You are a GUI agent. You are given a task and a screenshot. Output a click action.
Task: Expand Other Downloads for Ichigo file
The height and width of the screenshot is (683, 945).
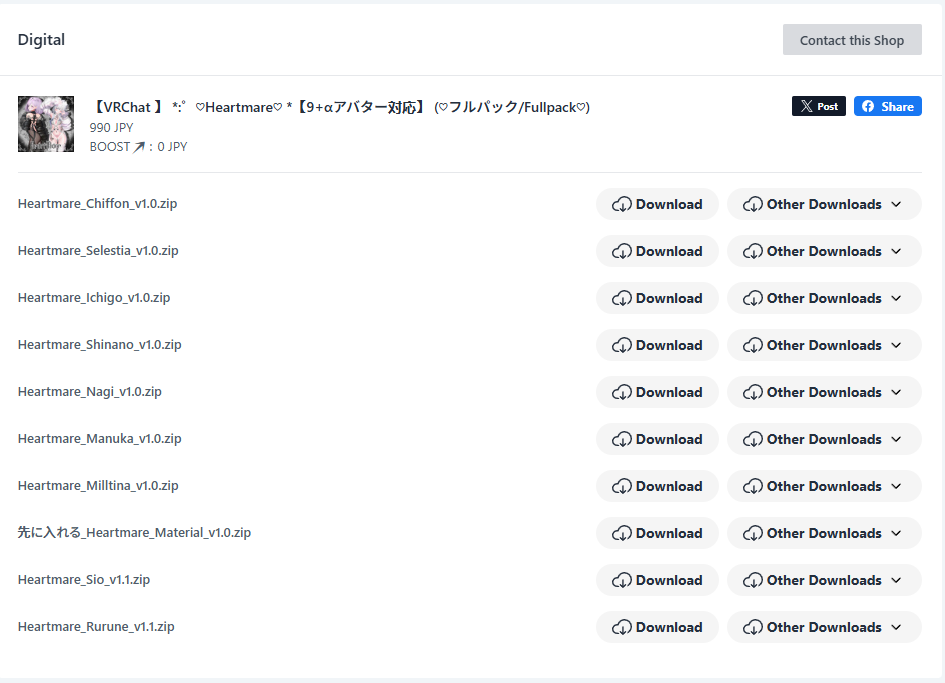[824, 298]
